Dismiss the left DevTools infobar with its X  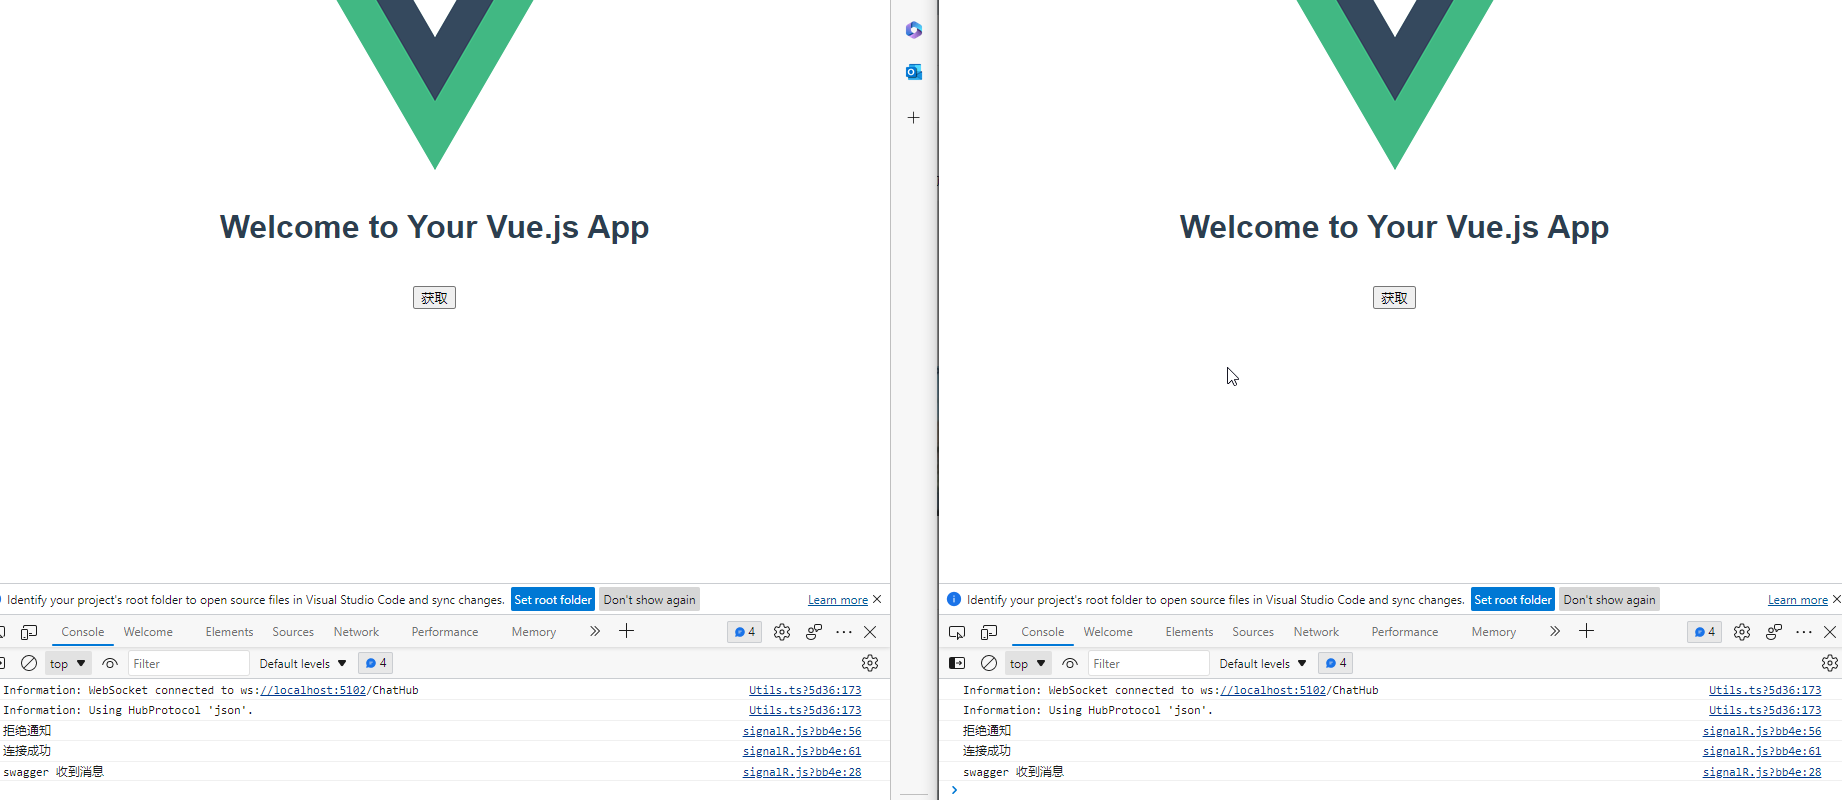point(877,599)
